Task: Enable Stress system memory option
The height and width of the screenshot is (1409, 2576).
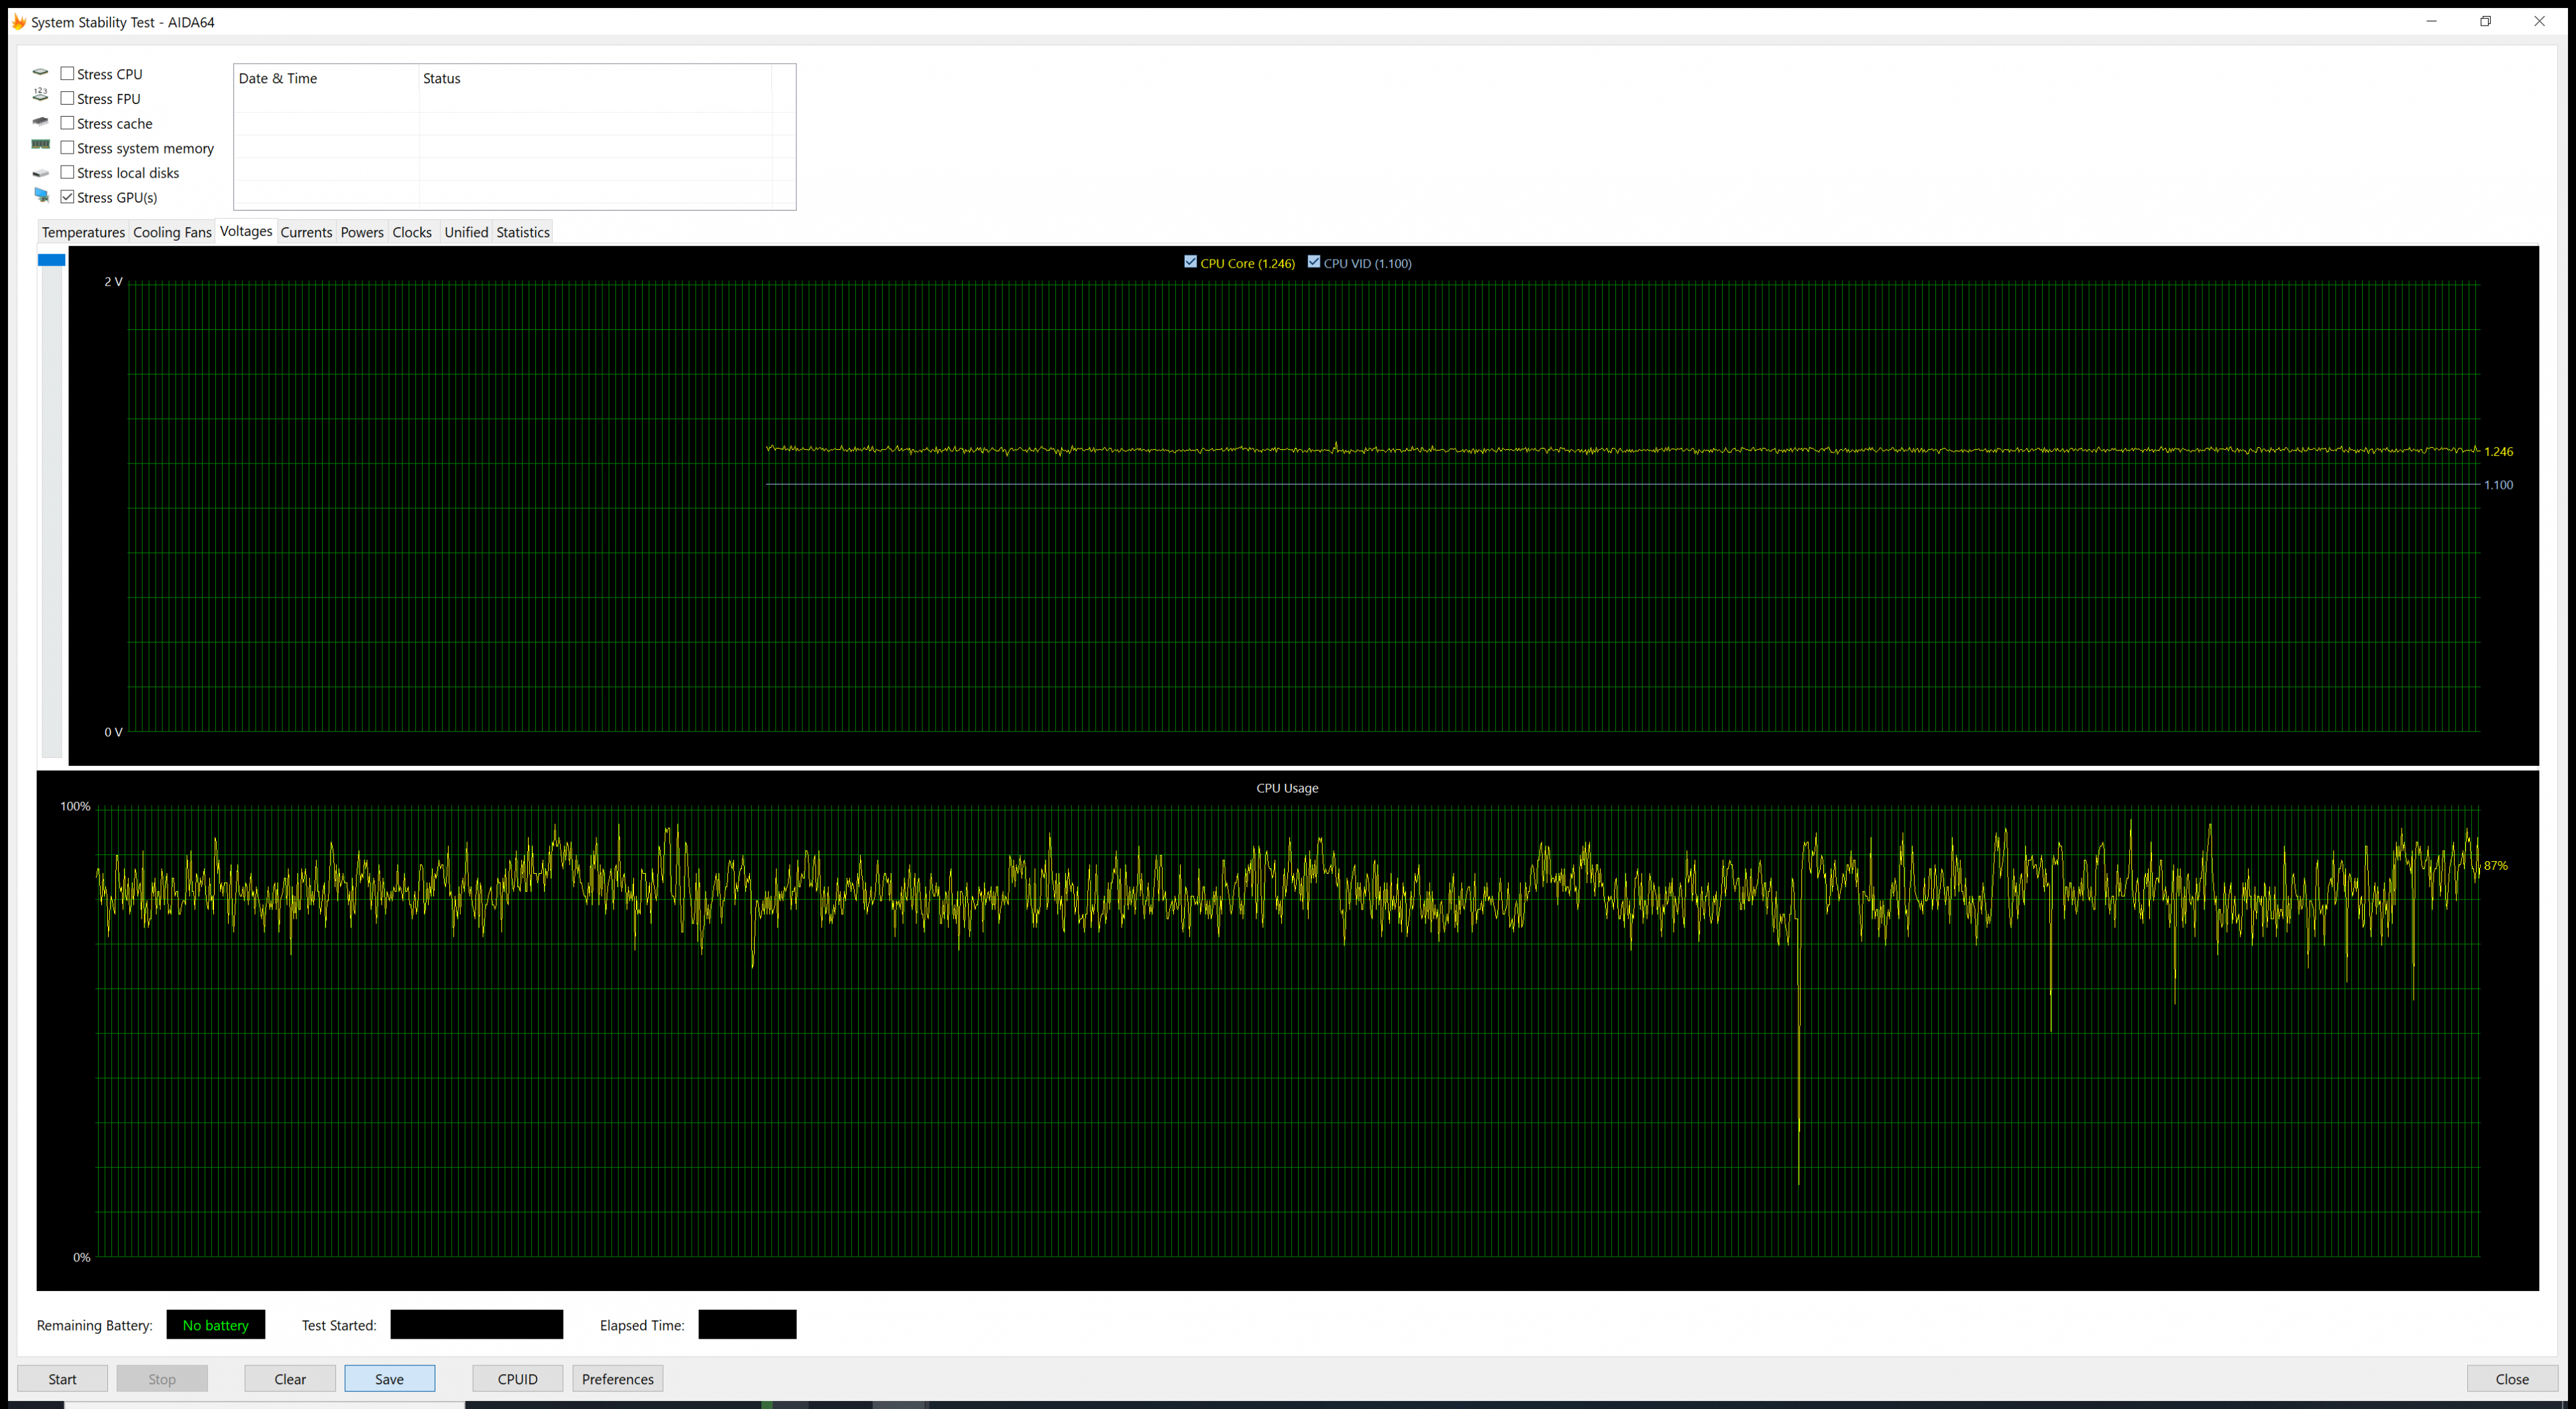Action: [67, 147]
